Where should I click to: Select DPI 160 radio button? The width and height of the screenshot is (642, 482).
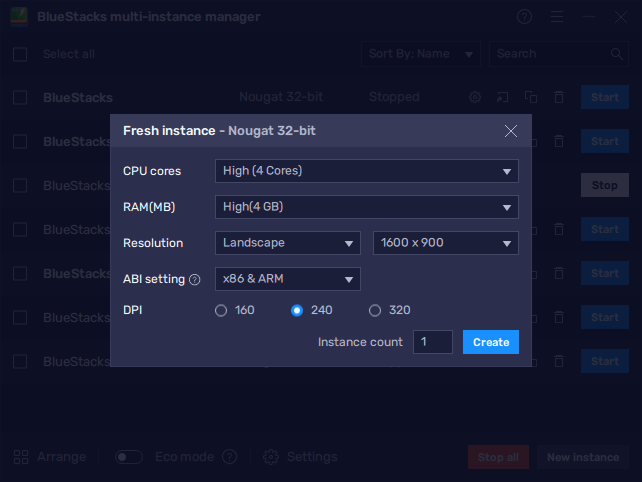(x=221, y=310)
